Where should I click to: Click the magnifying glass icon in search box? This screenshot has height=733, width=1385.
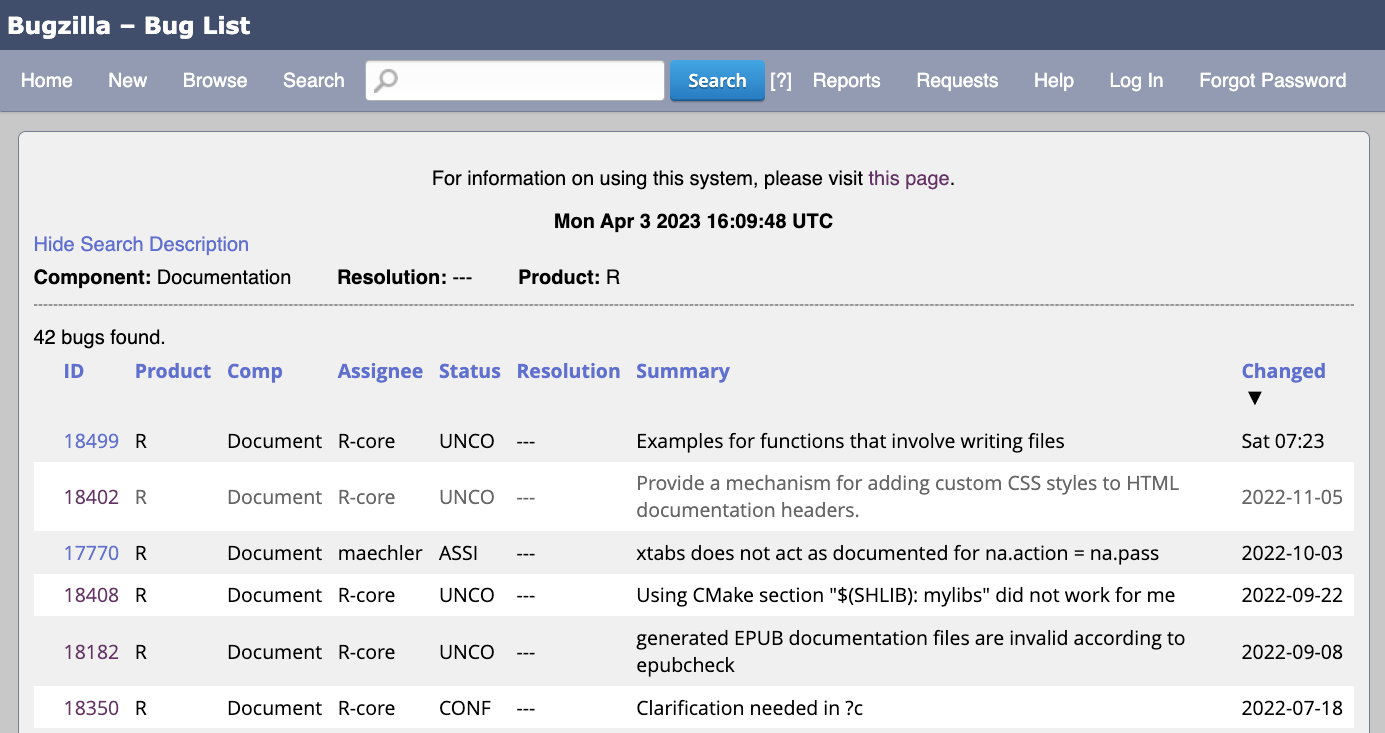[x=385, y=81]
